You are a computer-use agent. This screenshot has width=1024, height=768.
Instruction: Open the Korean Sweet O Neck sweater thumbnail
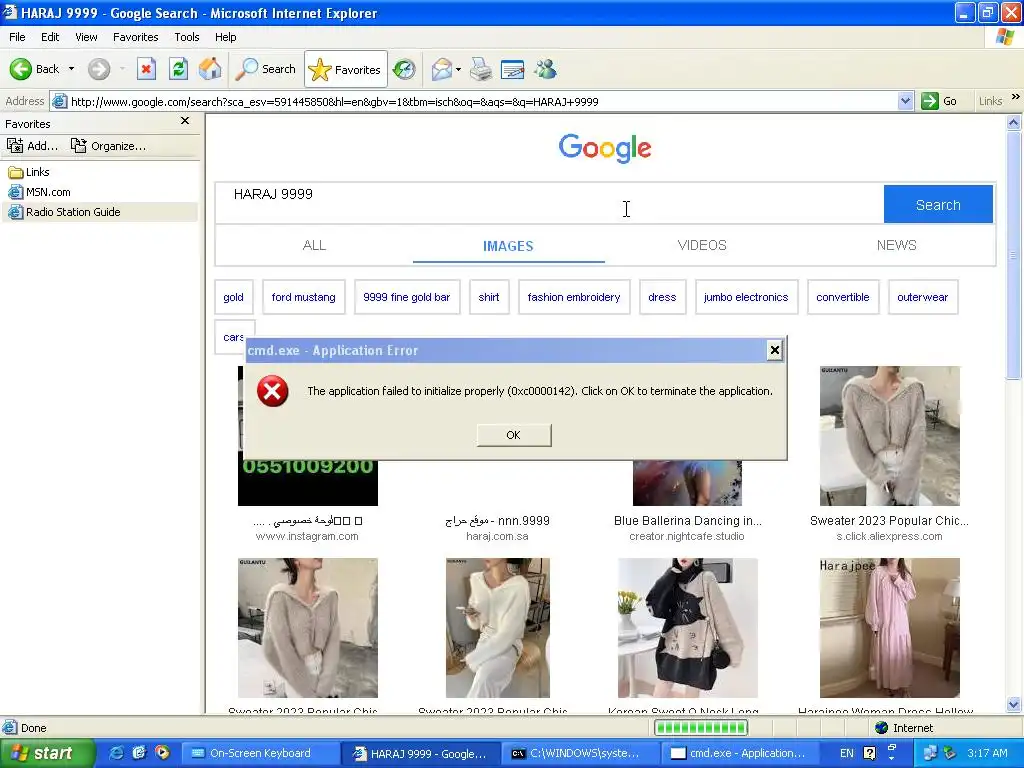click(688, 628)
